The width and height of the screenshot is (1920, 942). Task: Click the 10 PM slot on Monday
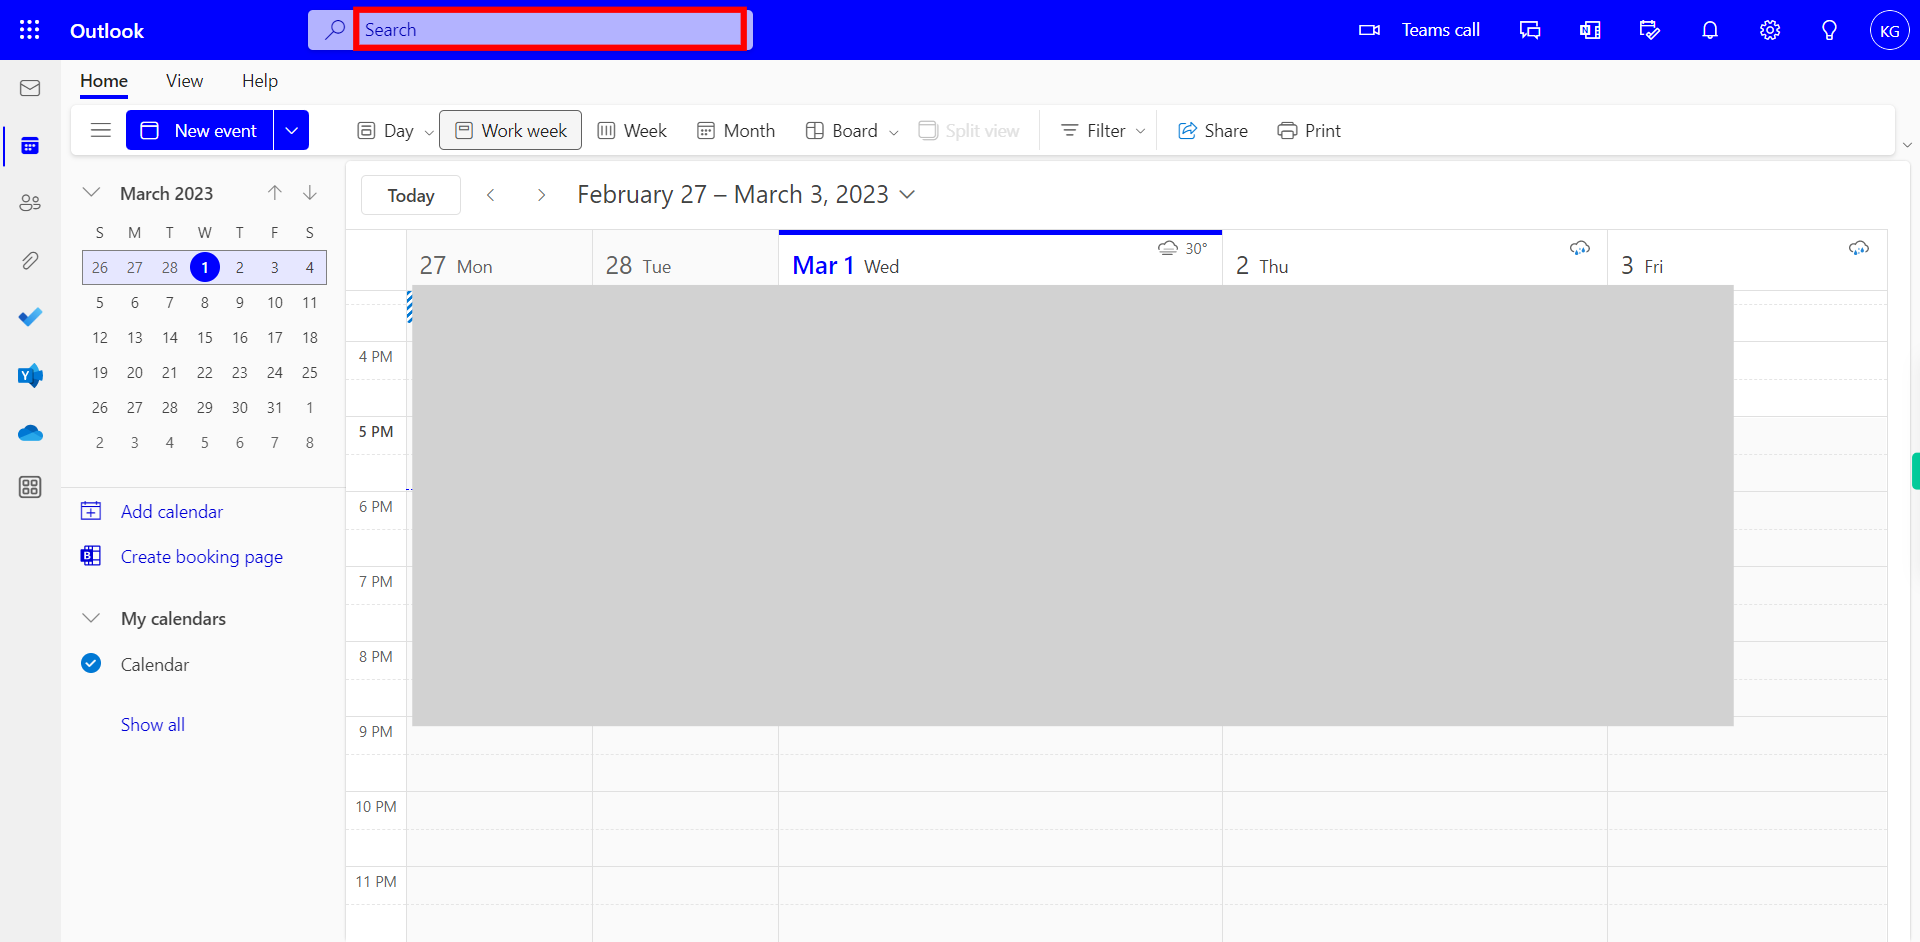pos(499,810)
